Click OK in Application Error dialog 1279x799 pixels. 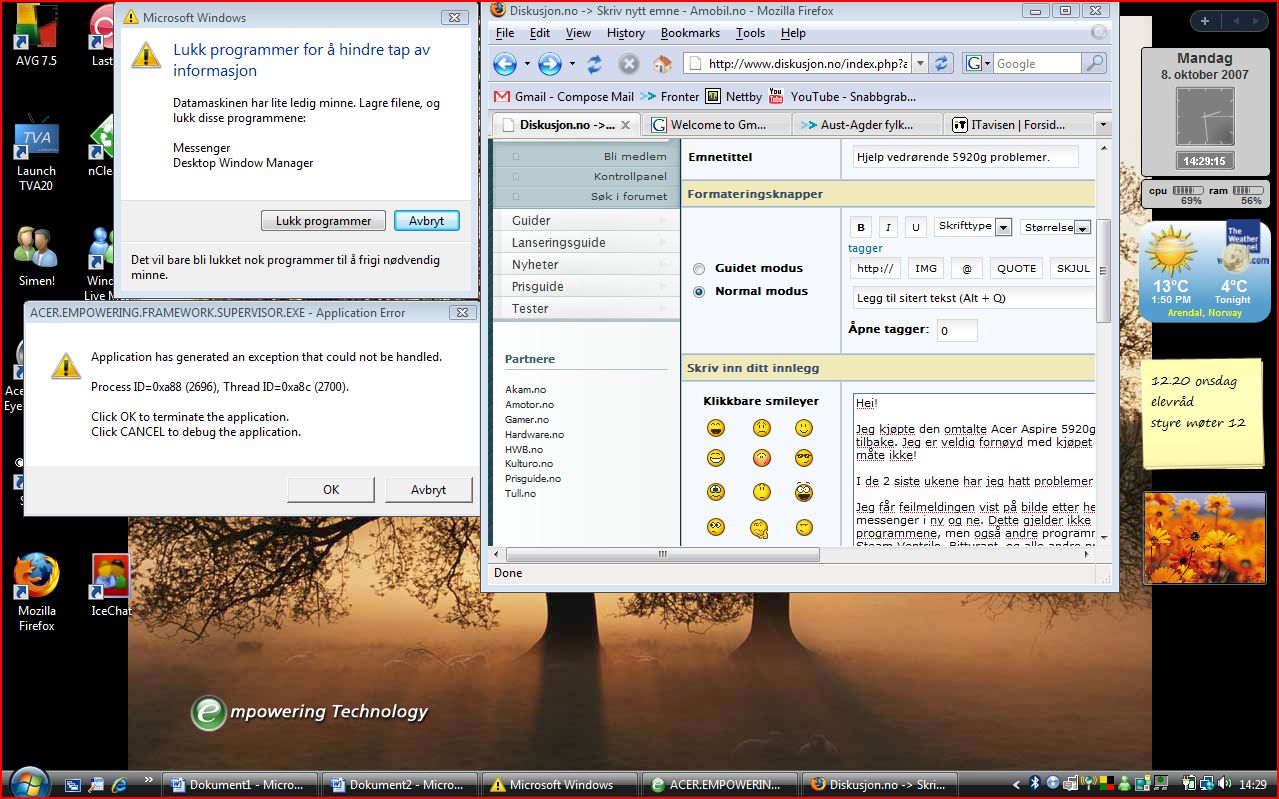click(x=331, y=490)
